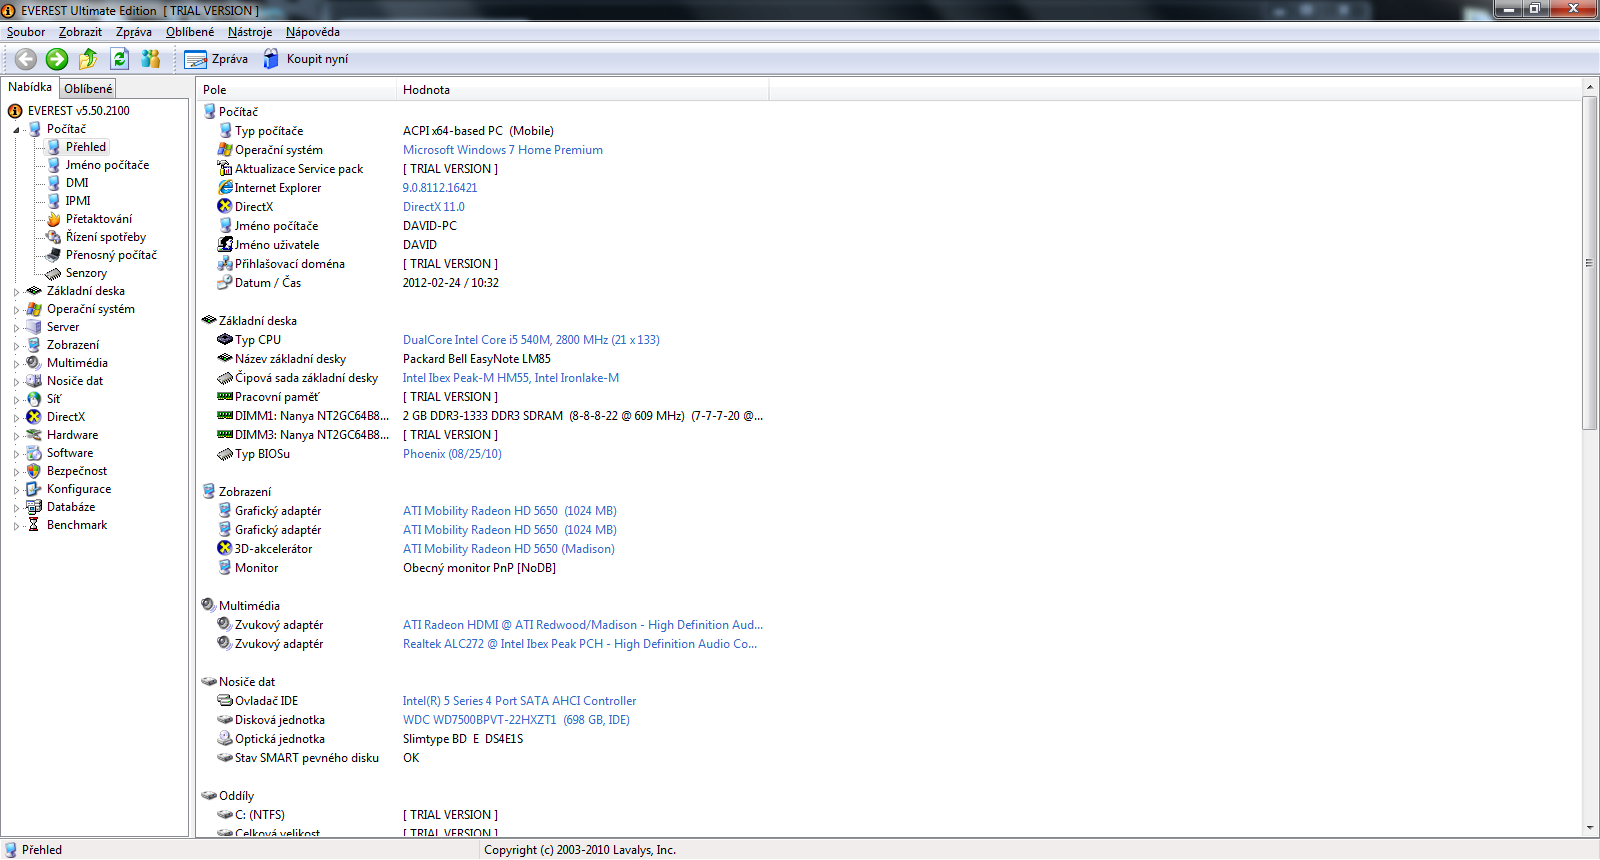Select IPMI icon in tree
Image resolution: width=1600 pixels, height=860 pixels.
point(54,201)
